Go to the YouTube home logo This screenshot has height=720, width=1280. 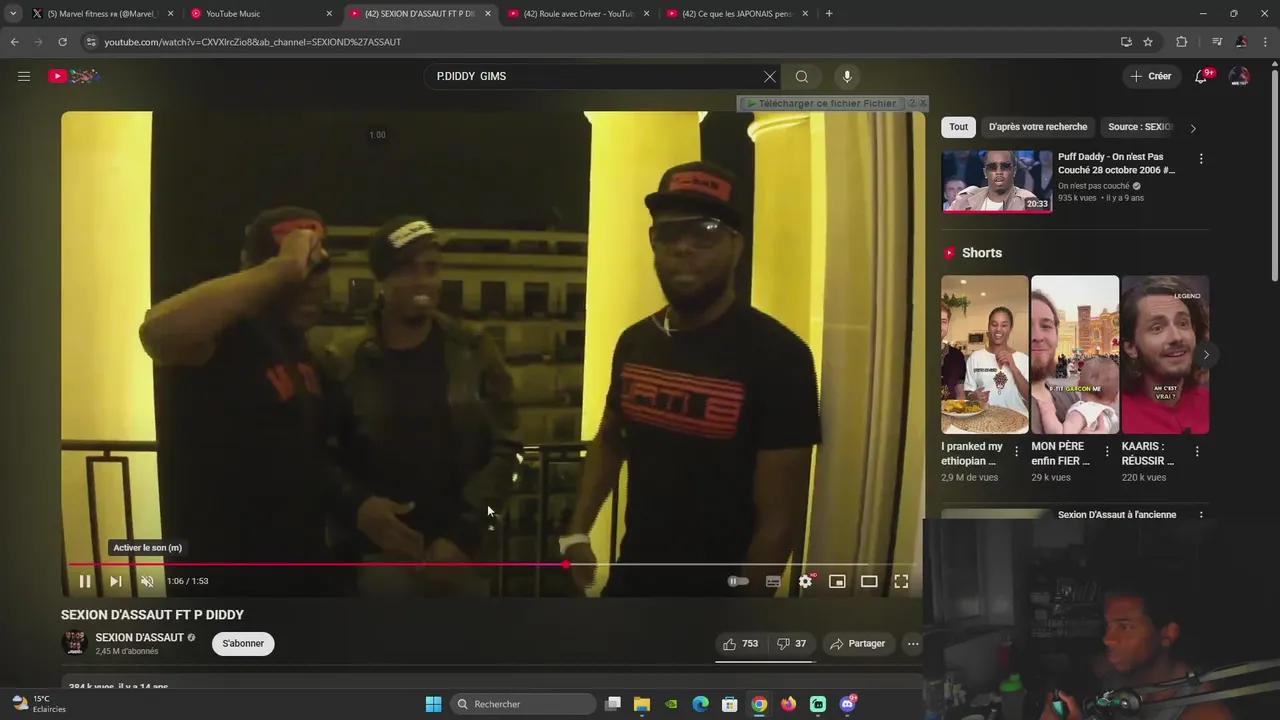[74, 76]
